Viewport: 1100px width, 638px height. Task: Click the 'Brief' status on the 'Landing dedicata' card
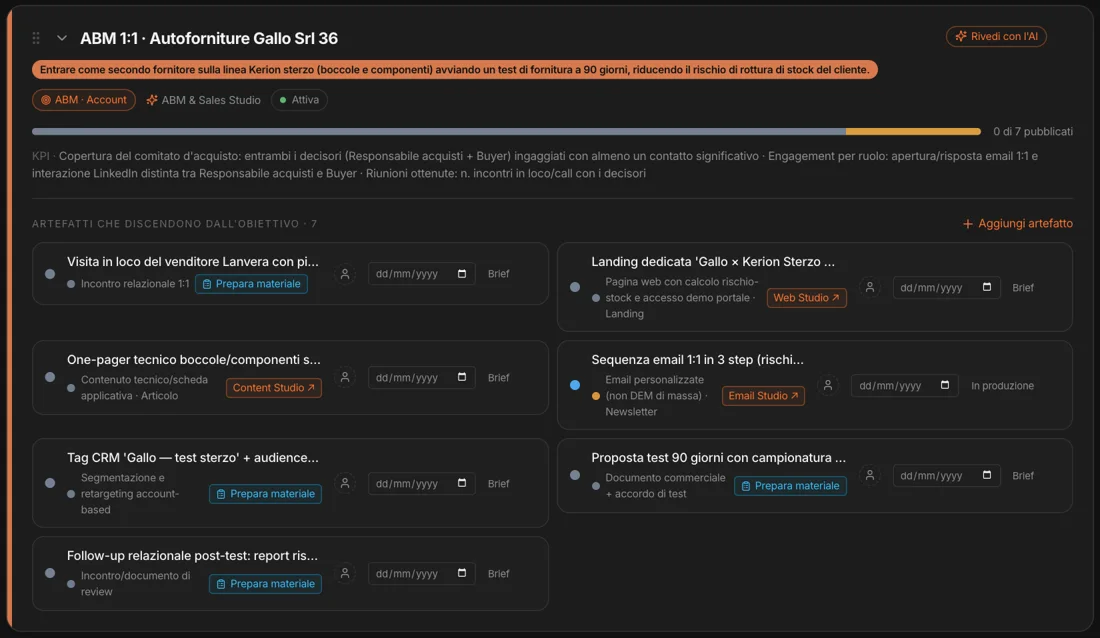click(1023, 287)
